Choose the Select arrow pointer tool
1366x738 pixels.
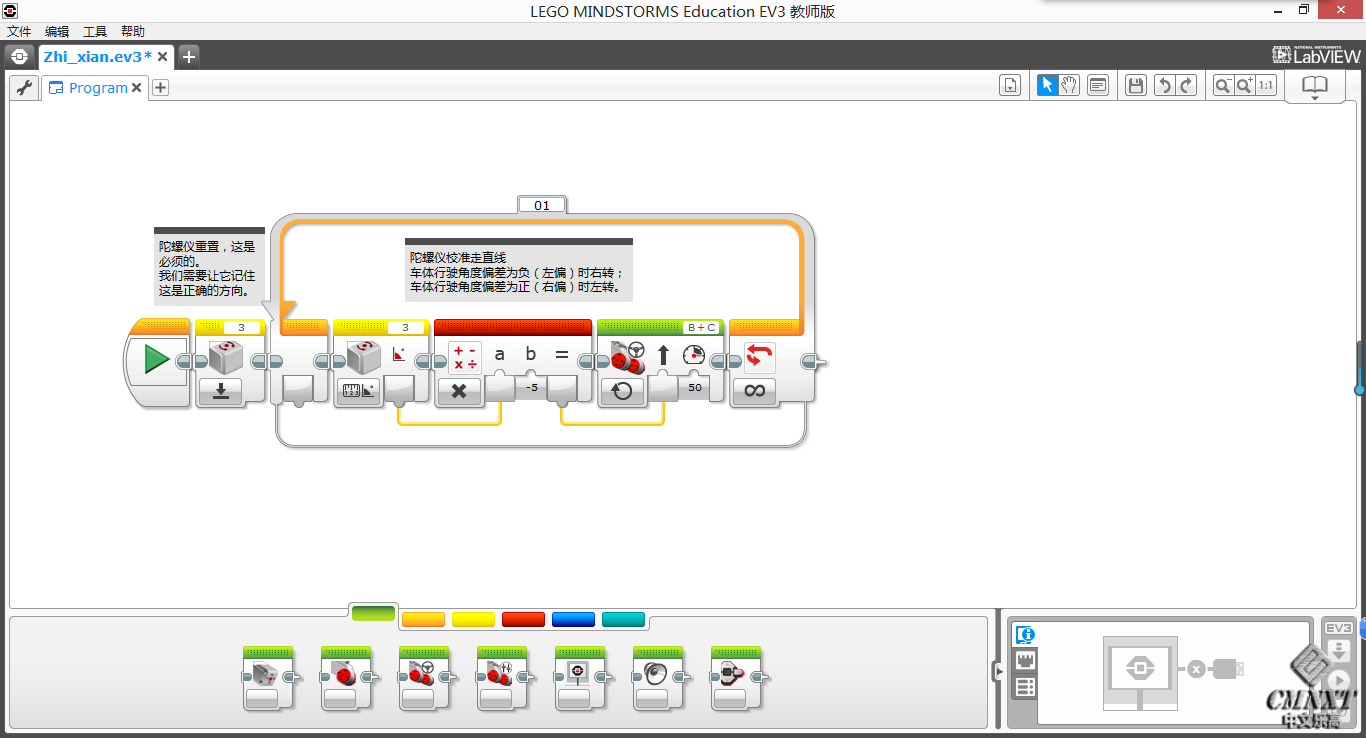tap(1047, 86)
